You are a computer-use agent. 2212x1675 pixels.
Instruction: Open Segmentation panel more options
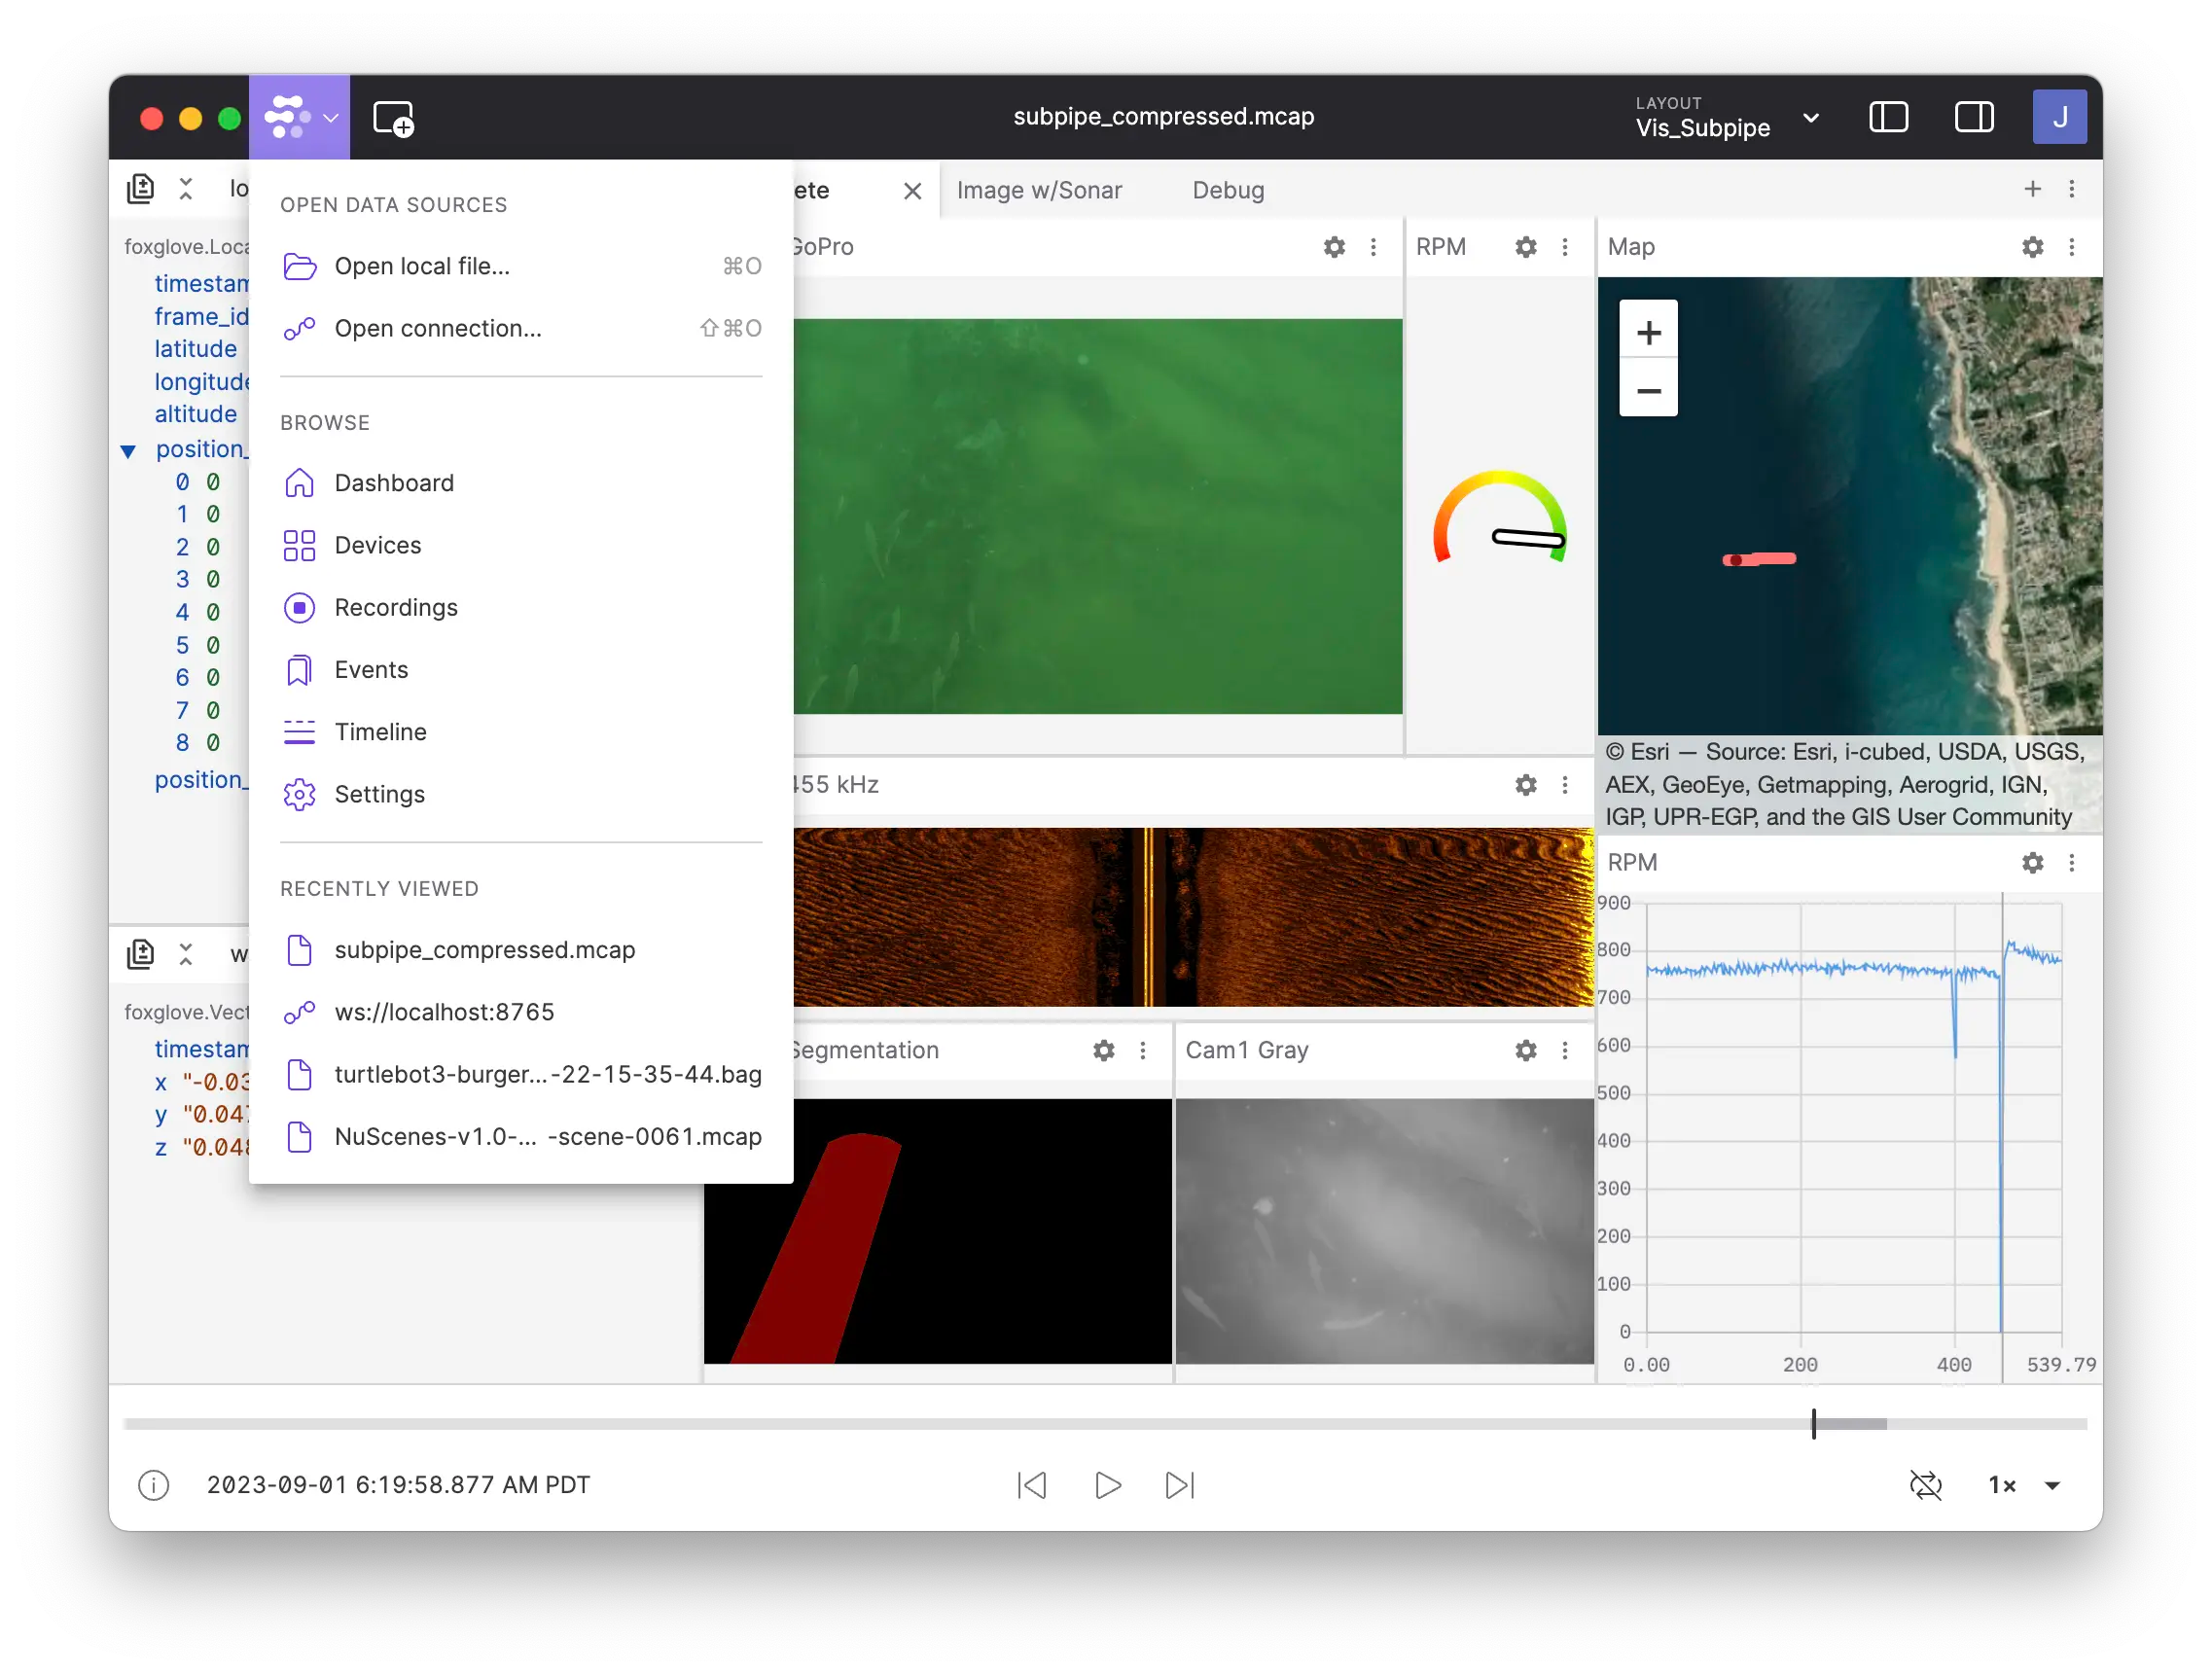pyautogui.click(x=1143, y=1051)
